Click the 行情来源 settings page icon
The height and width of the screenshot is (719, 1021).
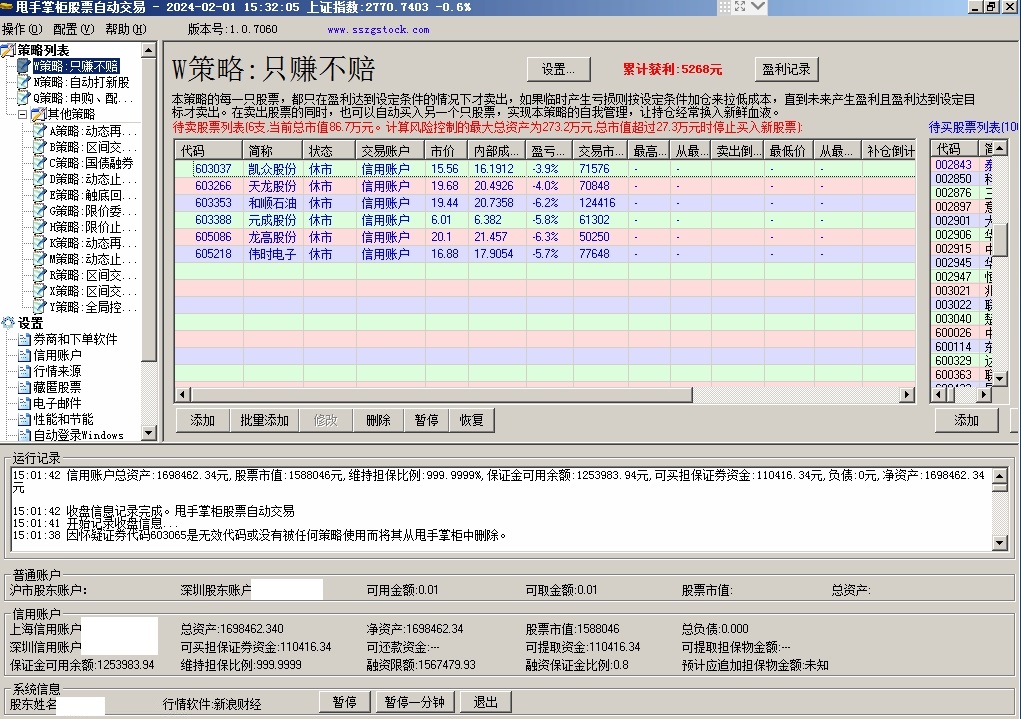(x=24, y=371)
